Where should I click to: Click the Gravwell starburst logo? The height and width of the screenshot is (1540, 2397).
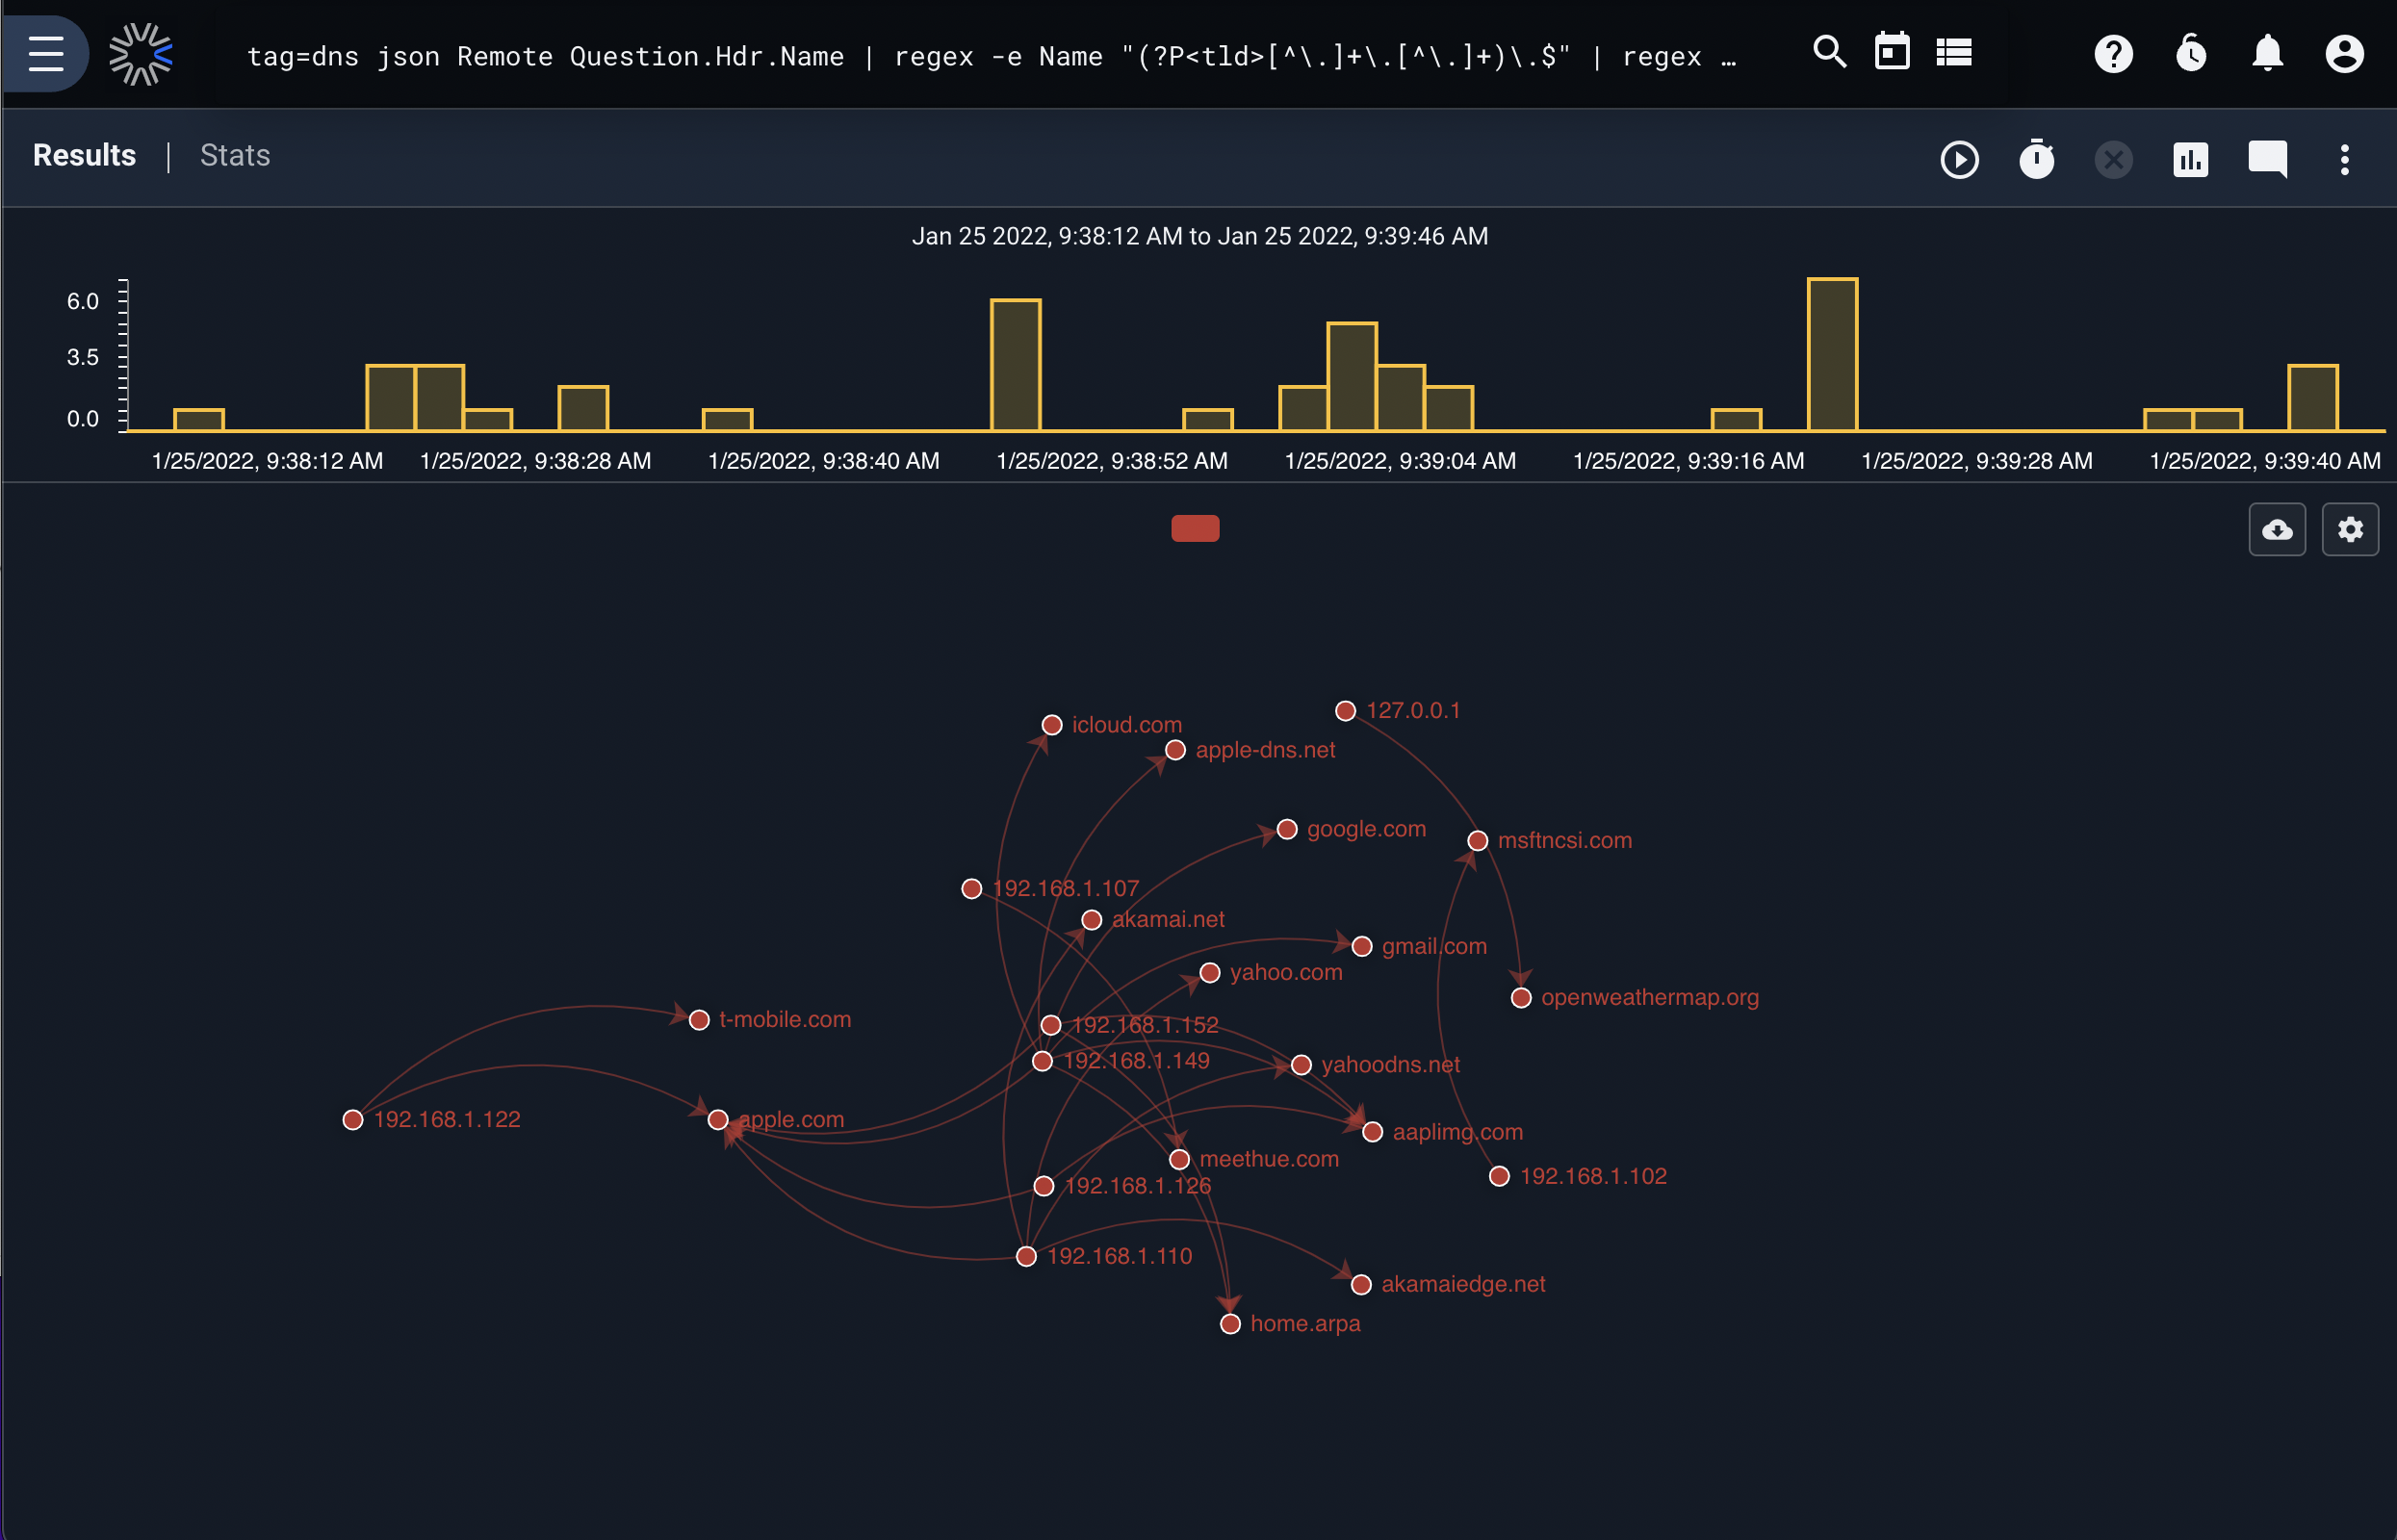pyautogui.click(x=140, y=54)
